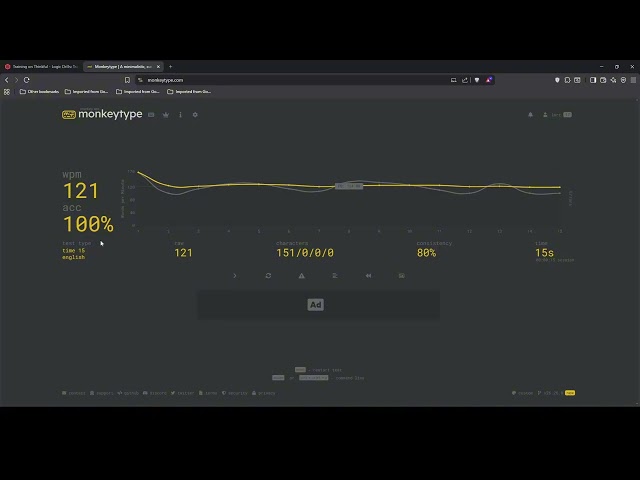
Task: Open the twitter footer link
Action: click(182, 393)
